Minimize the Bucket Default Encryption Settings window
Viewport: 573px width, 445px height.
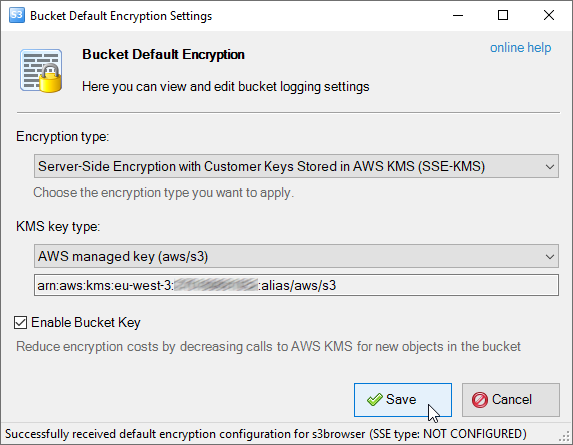(458, 15)
